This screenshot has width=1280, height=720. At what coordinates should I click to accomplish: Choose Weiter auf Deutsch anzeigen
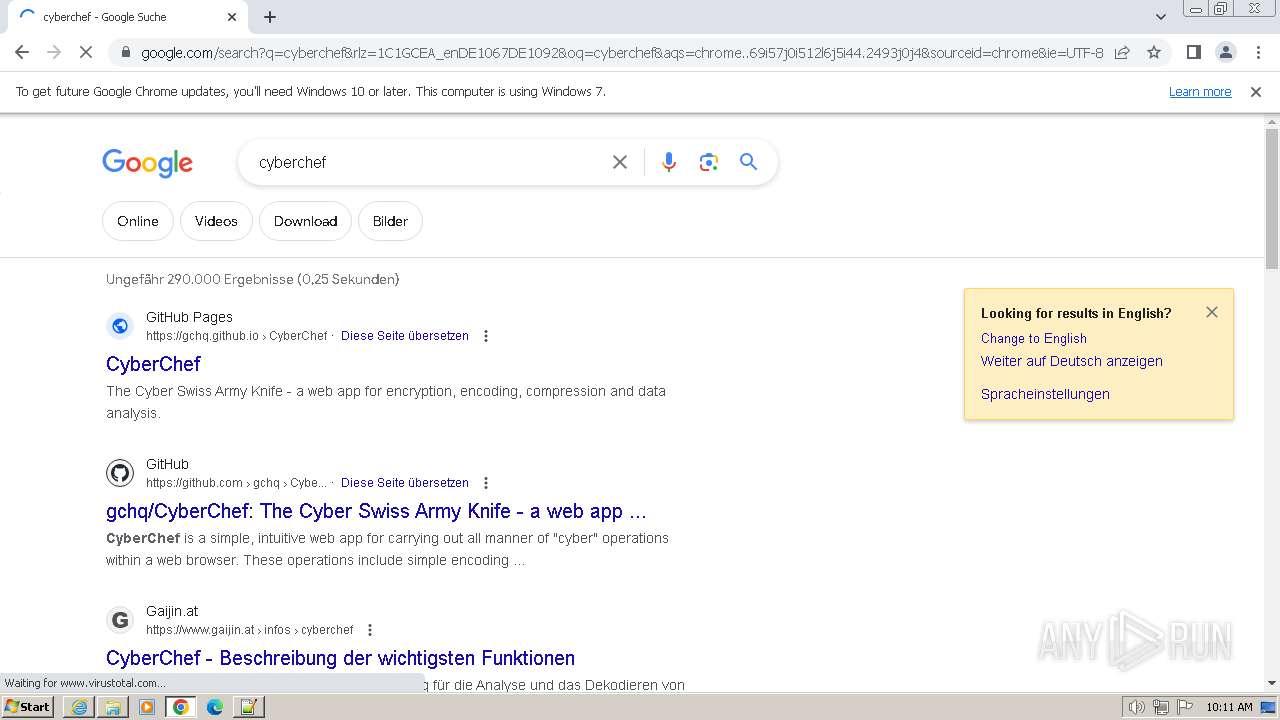(1071, 361)
